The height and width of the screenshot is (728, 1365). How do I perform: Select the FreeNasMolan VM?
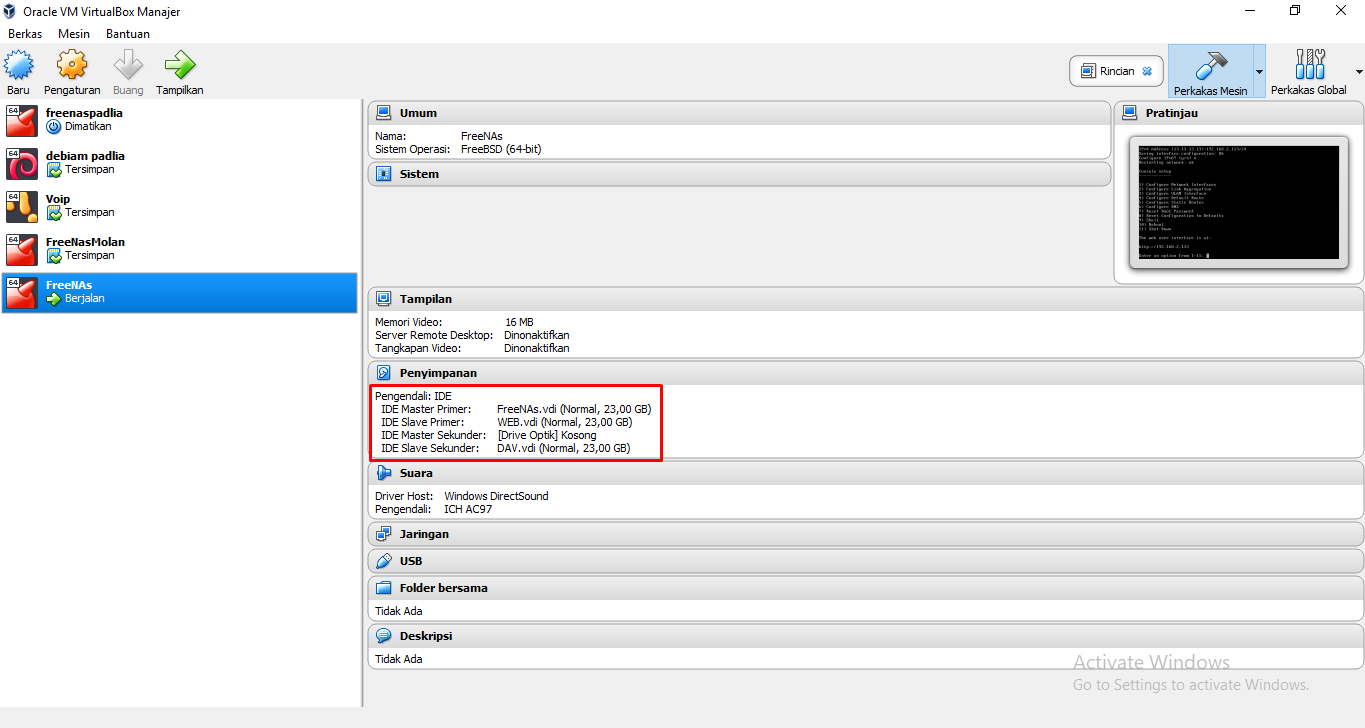pyautogui.click(x=179, y=249)
